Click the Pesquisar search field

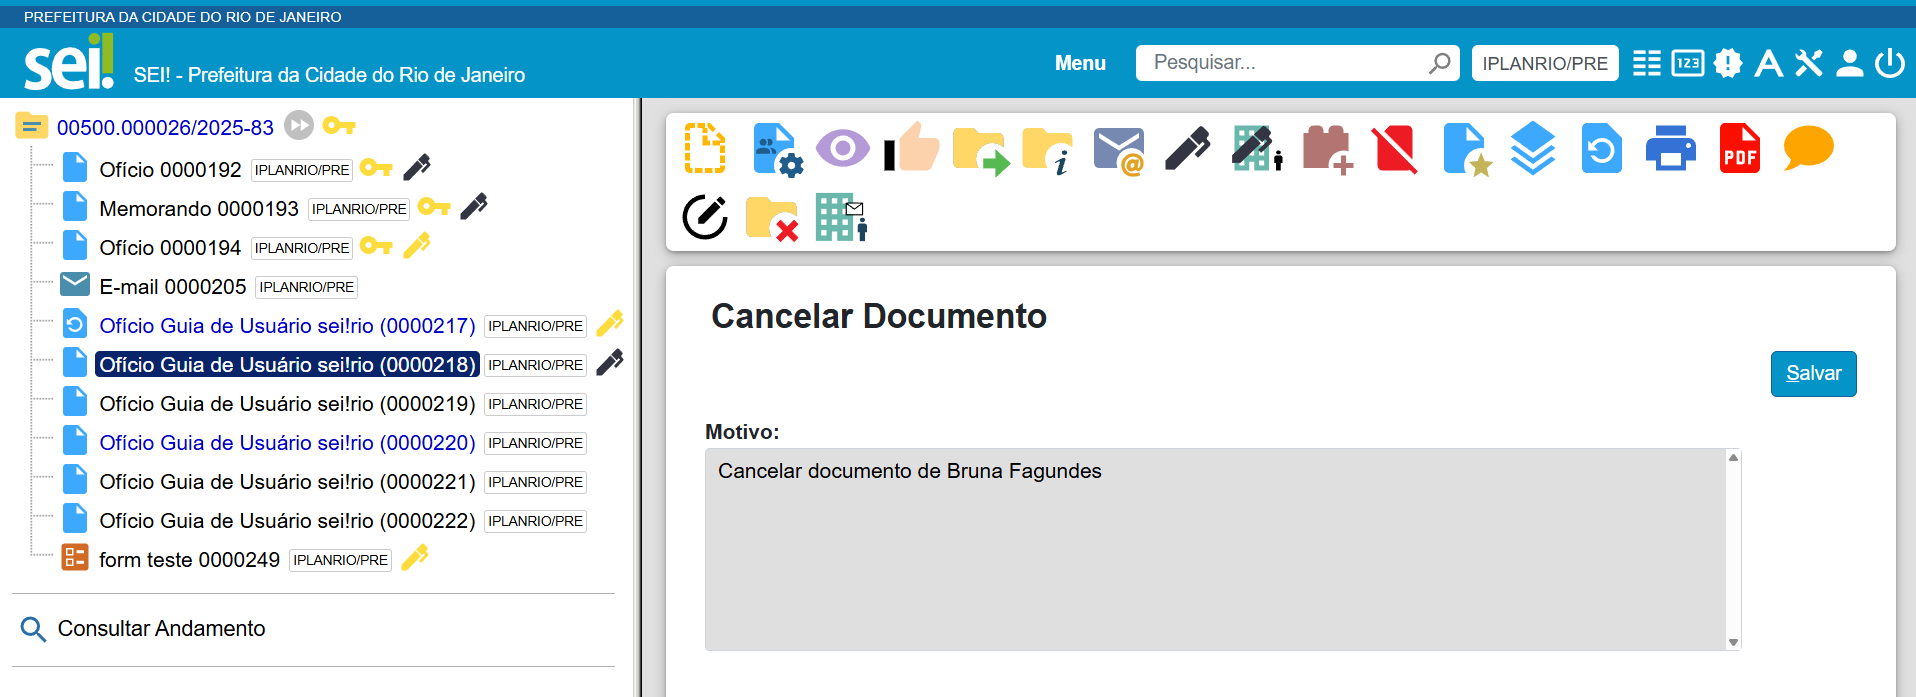[1286, 63]
